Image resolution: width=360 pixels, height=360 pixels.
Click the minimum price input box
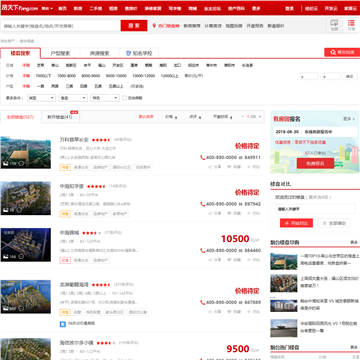[309, 76]
